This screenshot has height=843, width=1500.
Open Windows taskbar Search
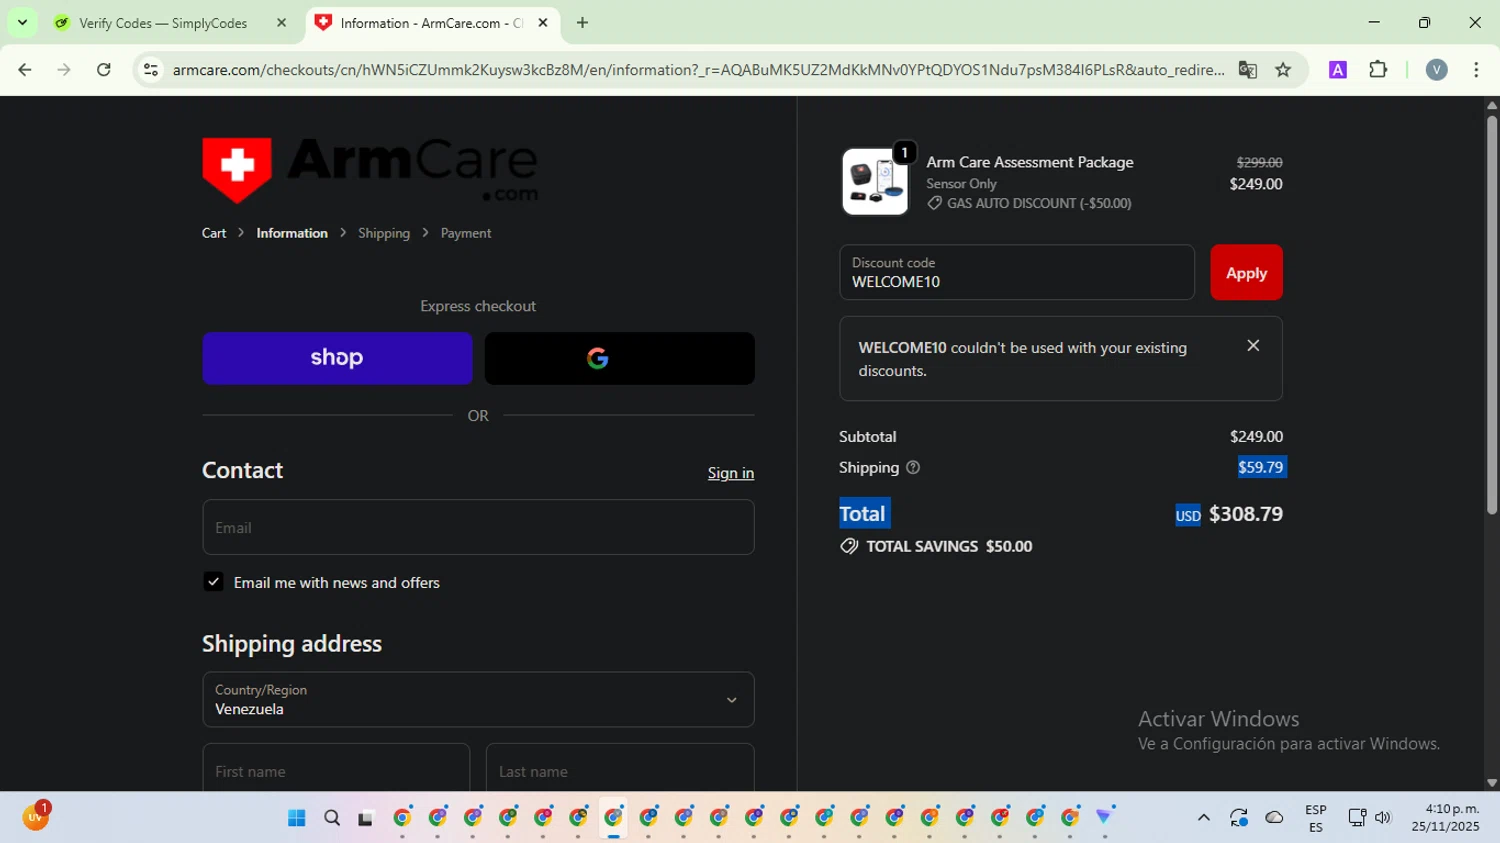[x=332, y=818]
